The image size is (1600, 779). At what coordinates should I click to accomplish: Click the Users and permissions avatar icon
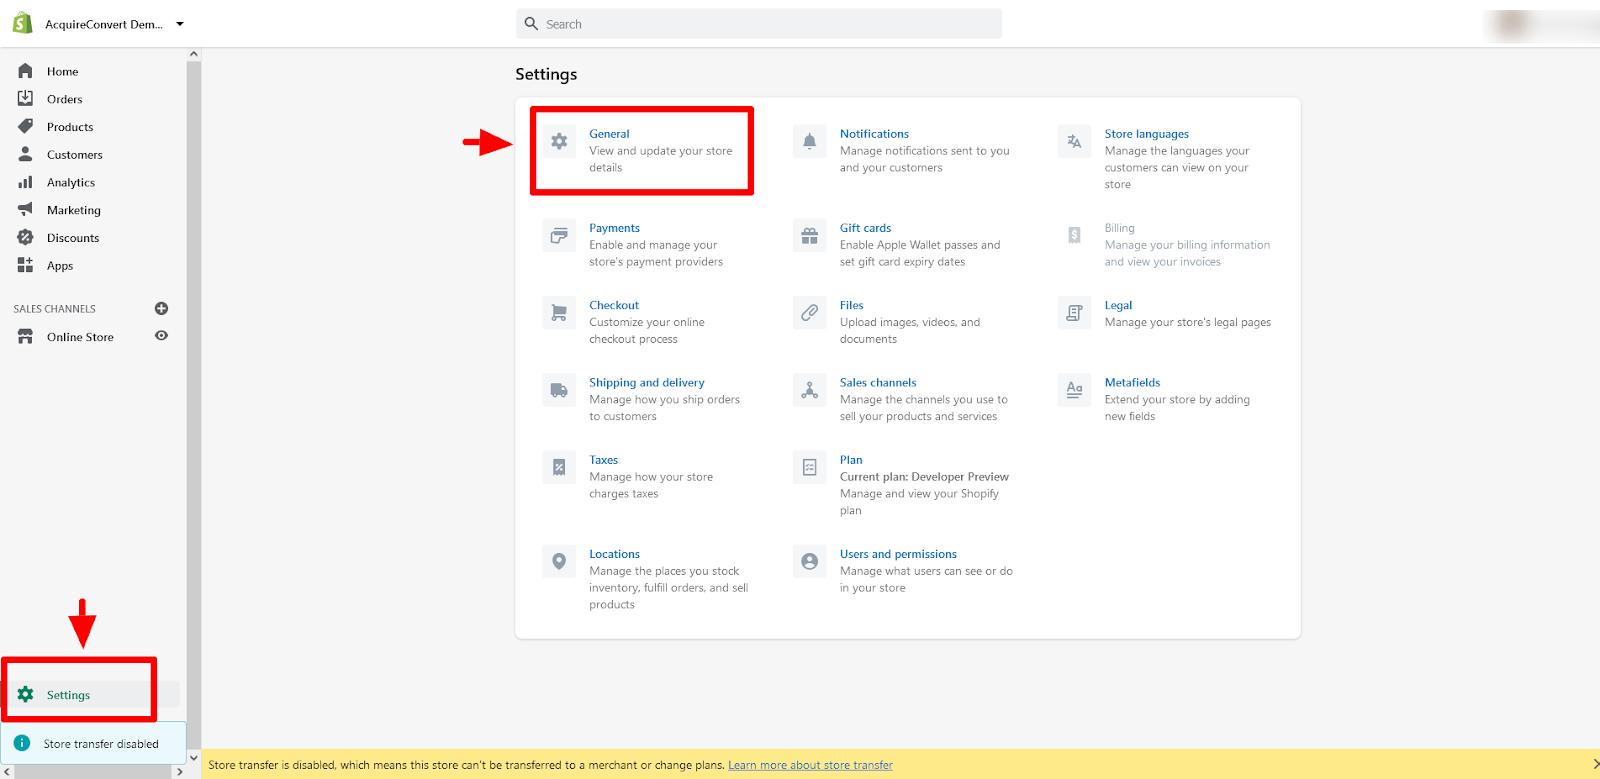tap(809, 562)
